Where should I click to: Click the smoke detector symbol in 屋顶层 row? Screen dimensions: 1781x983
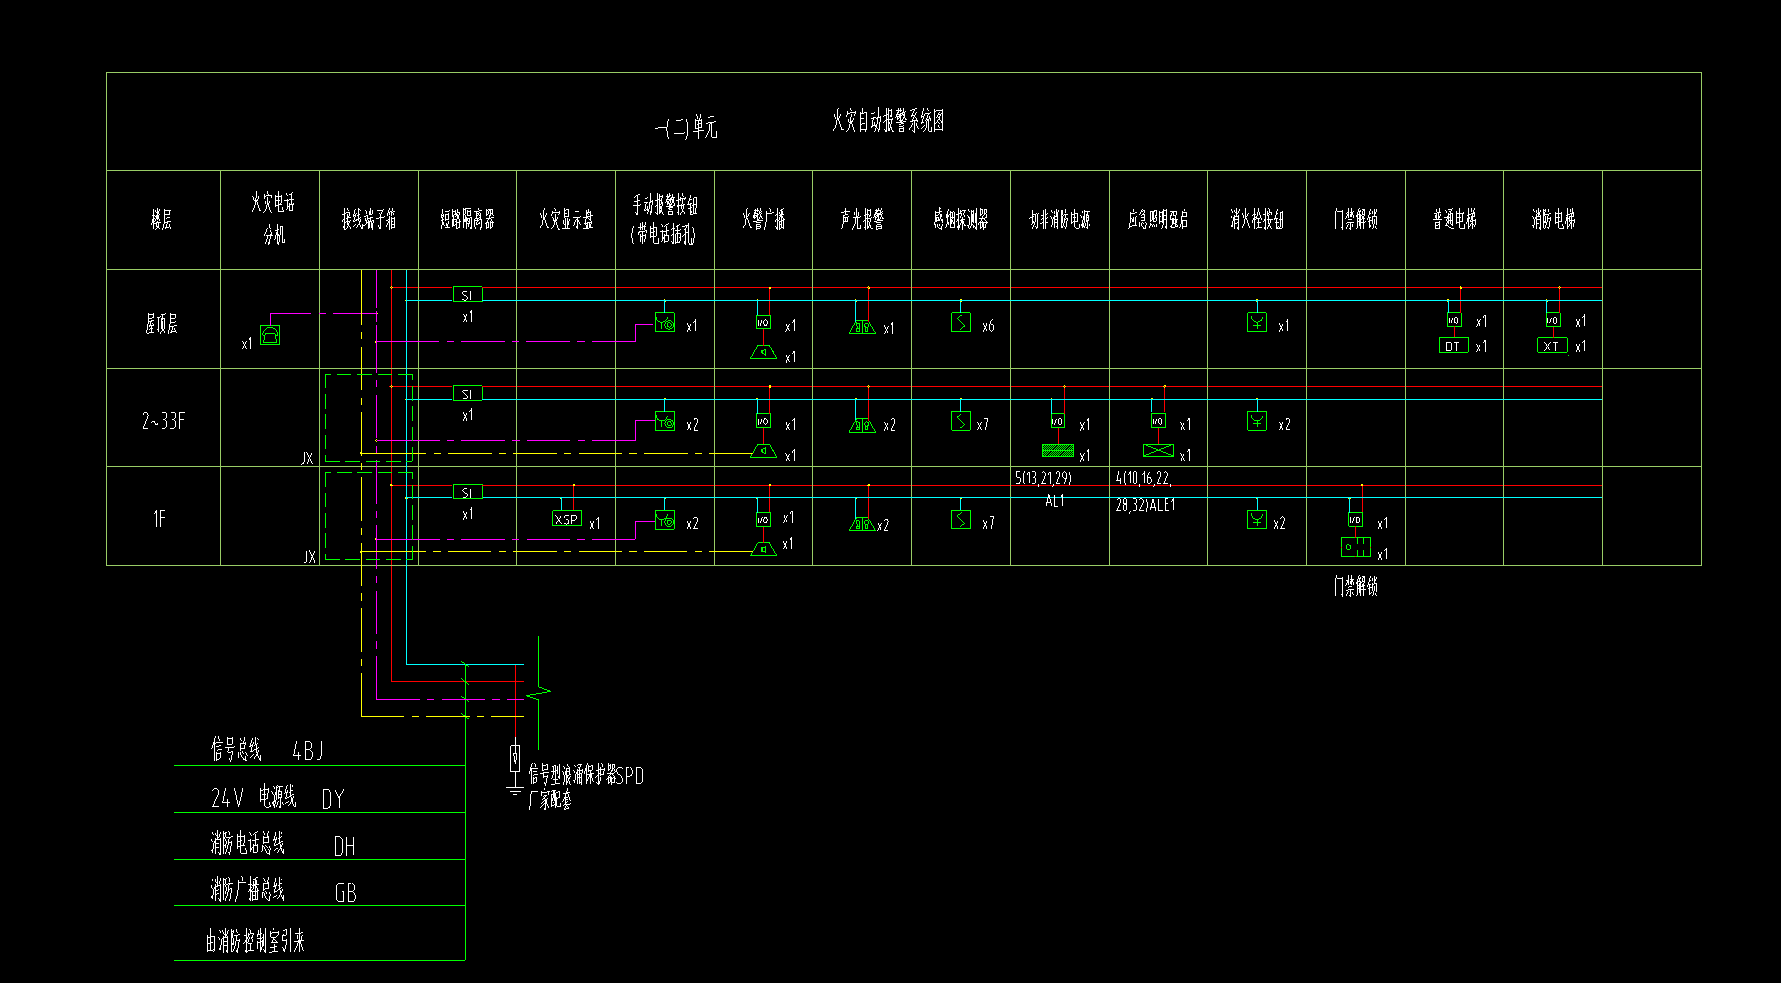click(x=961, y=322)
